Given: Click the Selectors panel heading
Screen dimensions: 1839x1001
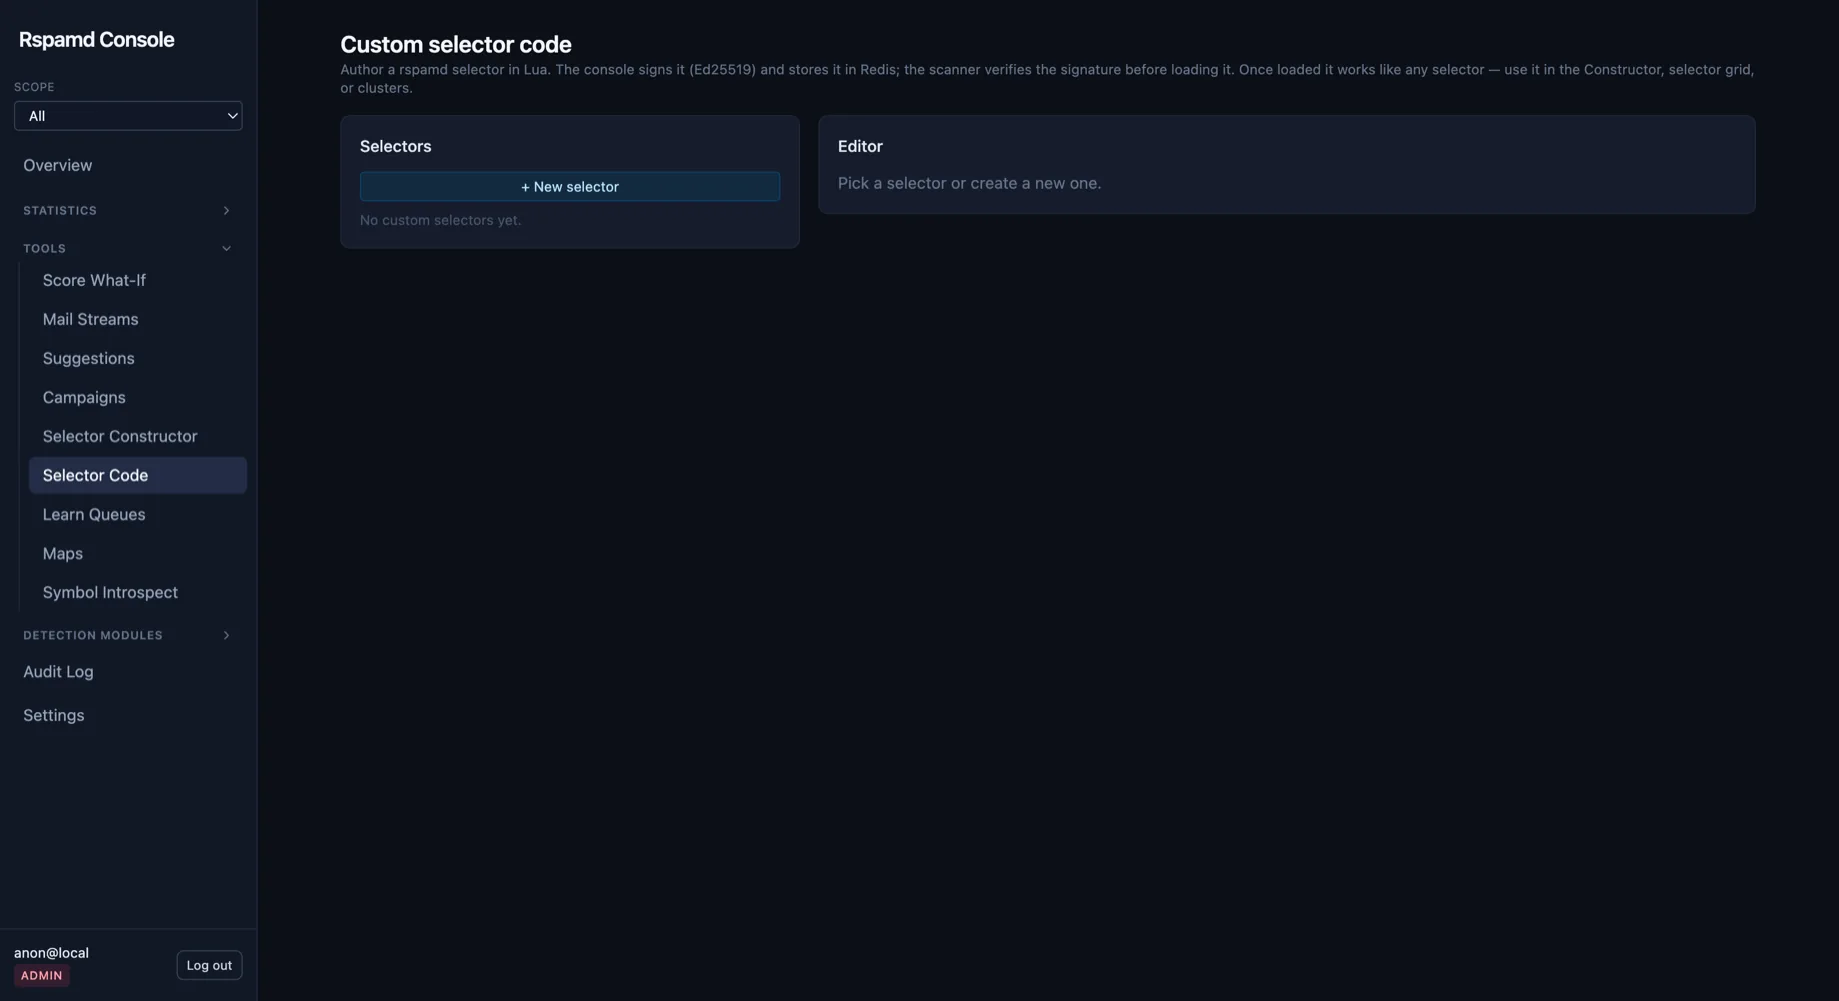Looking at the screenshot, I should pos(396,147).
